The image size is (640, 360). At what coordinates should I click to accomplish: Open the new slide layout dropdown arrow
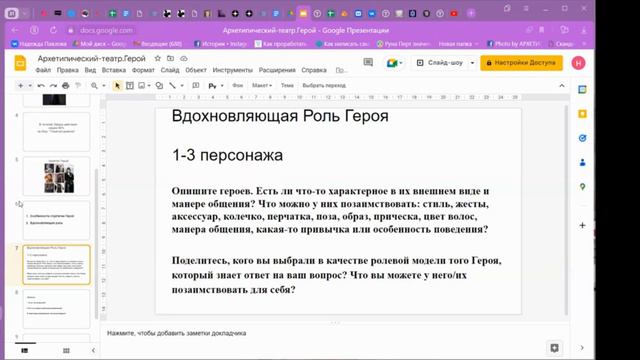coord(30,86)
